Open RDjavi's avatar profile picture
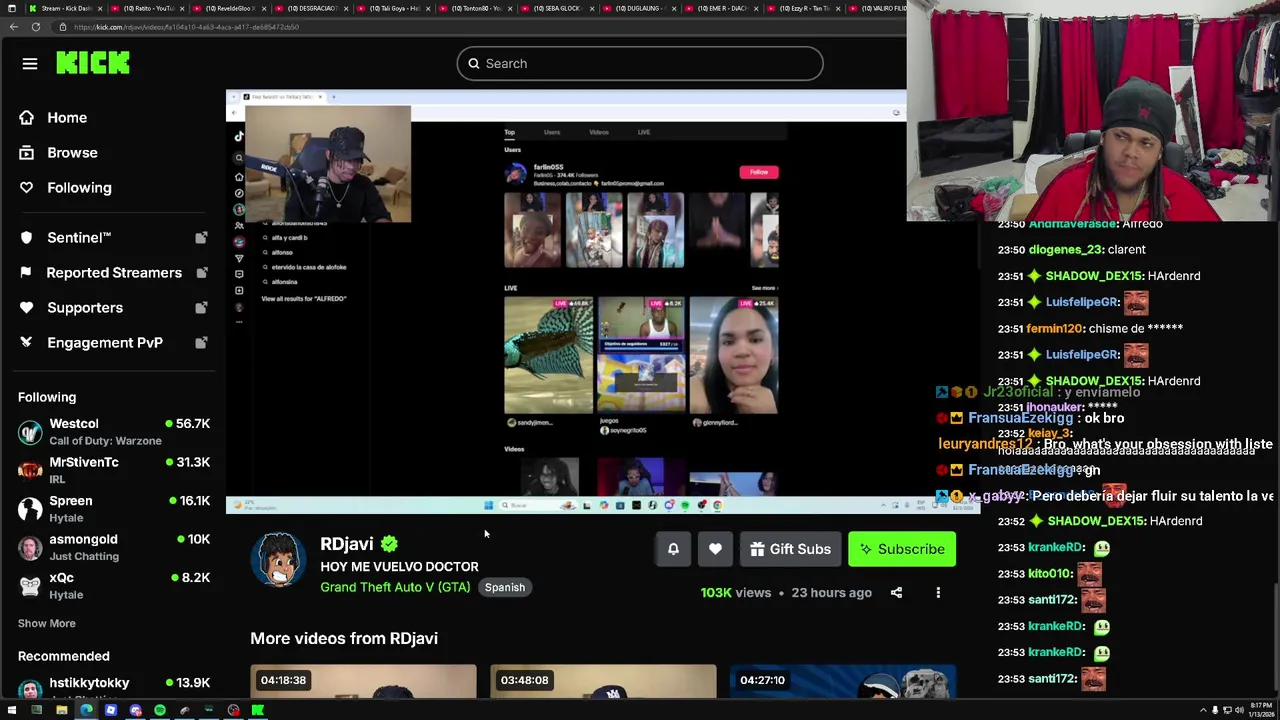 pyautogui.click(x=278, y=560)
